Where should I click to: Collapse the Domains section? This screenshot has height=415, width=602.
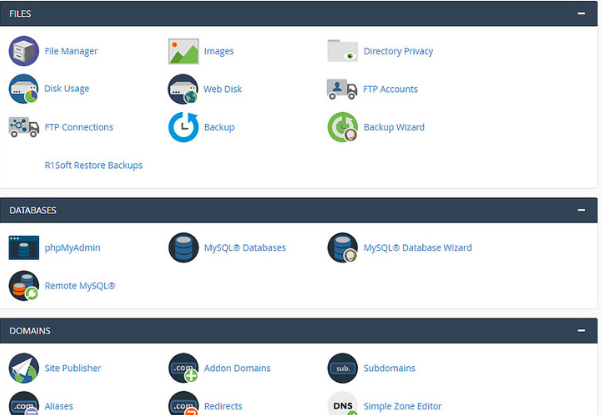coord(581,331)
